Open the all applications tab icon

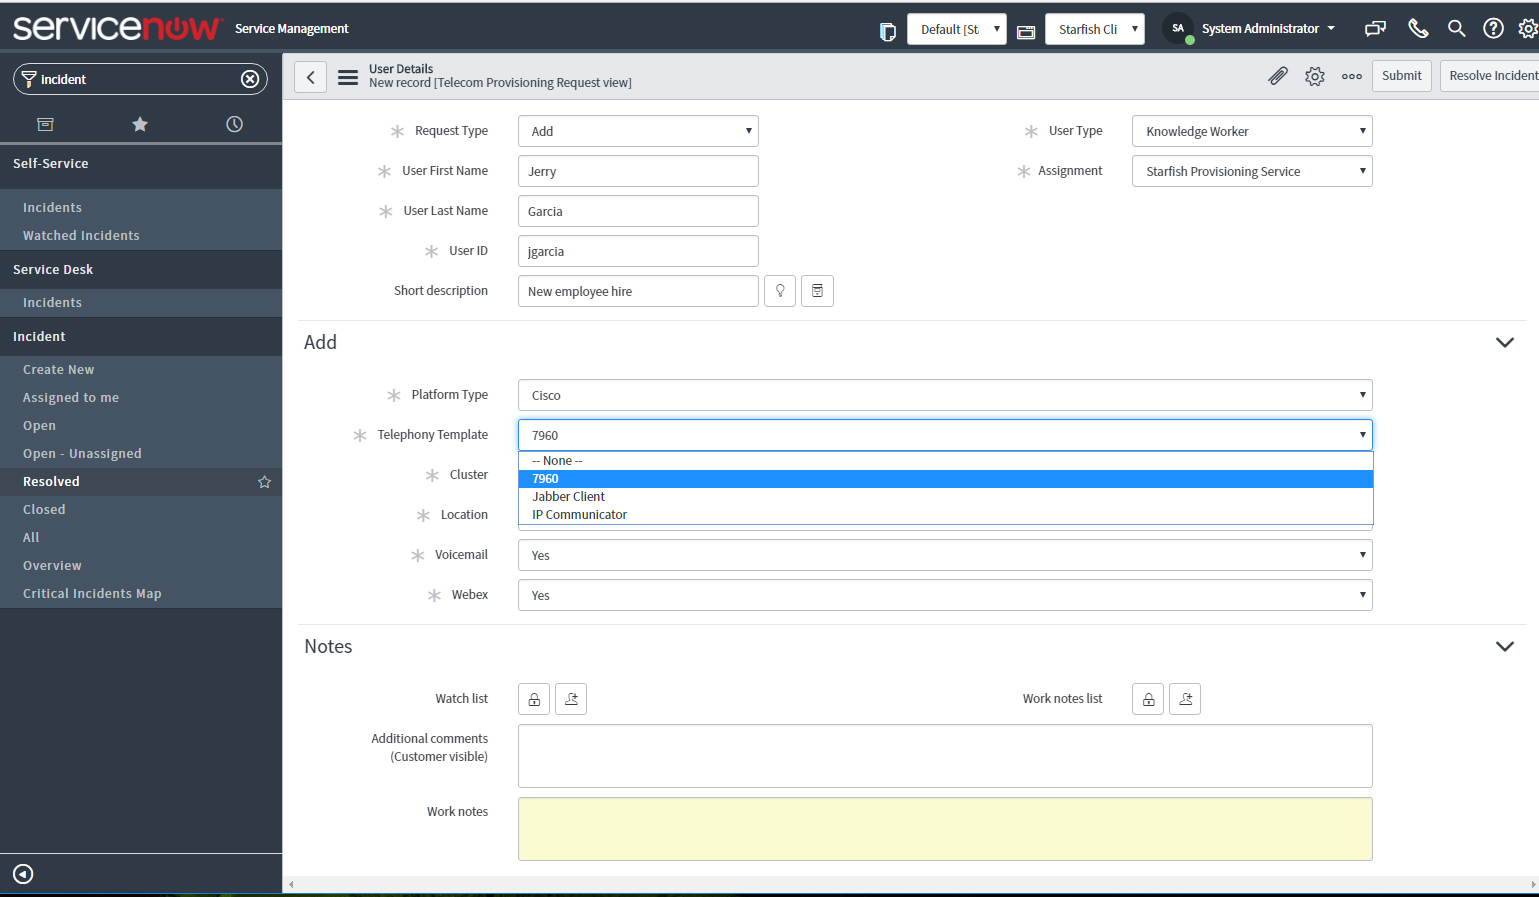pos(45,124)
